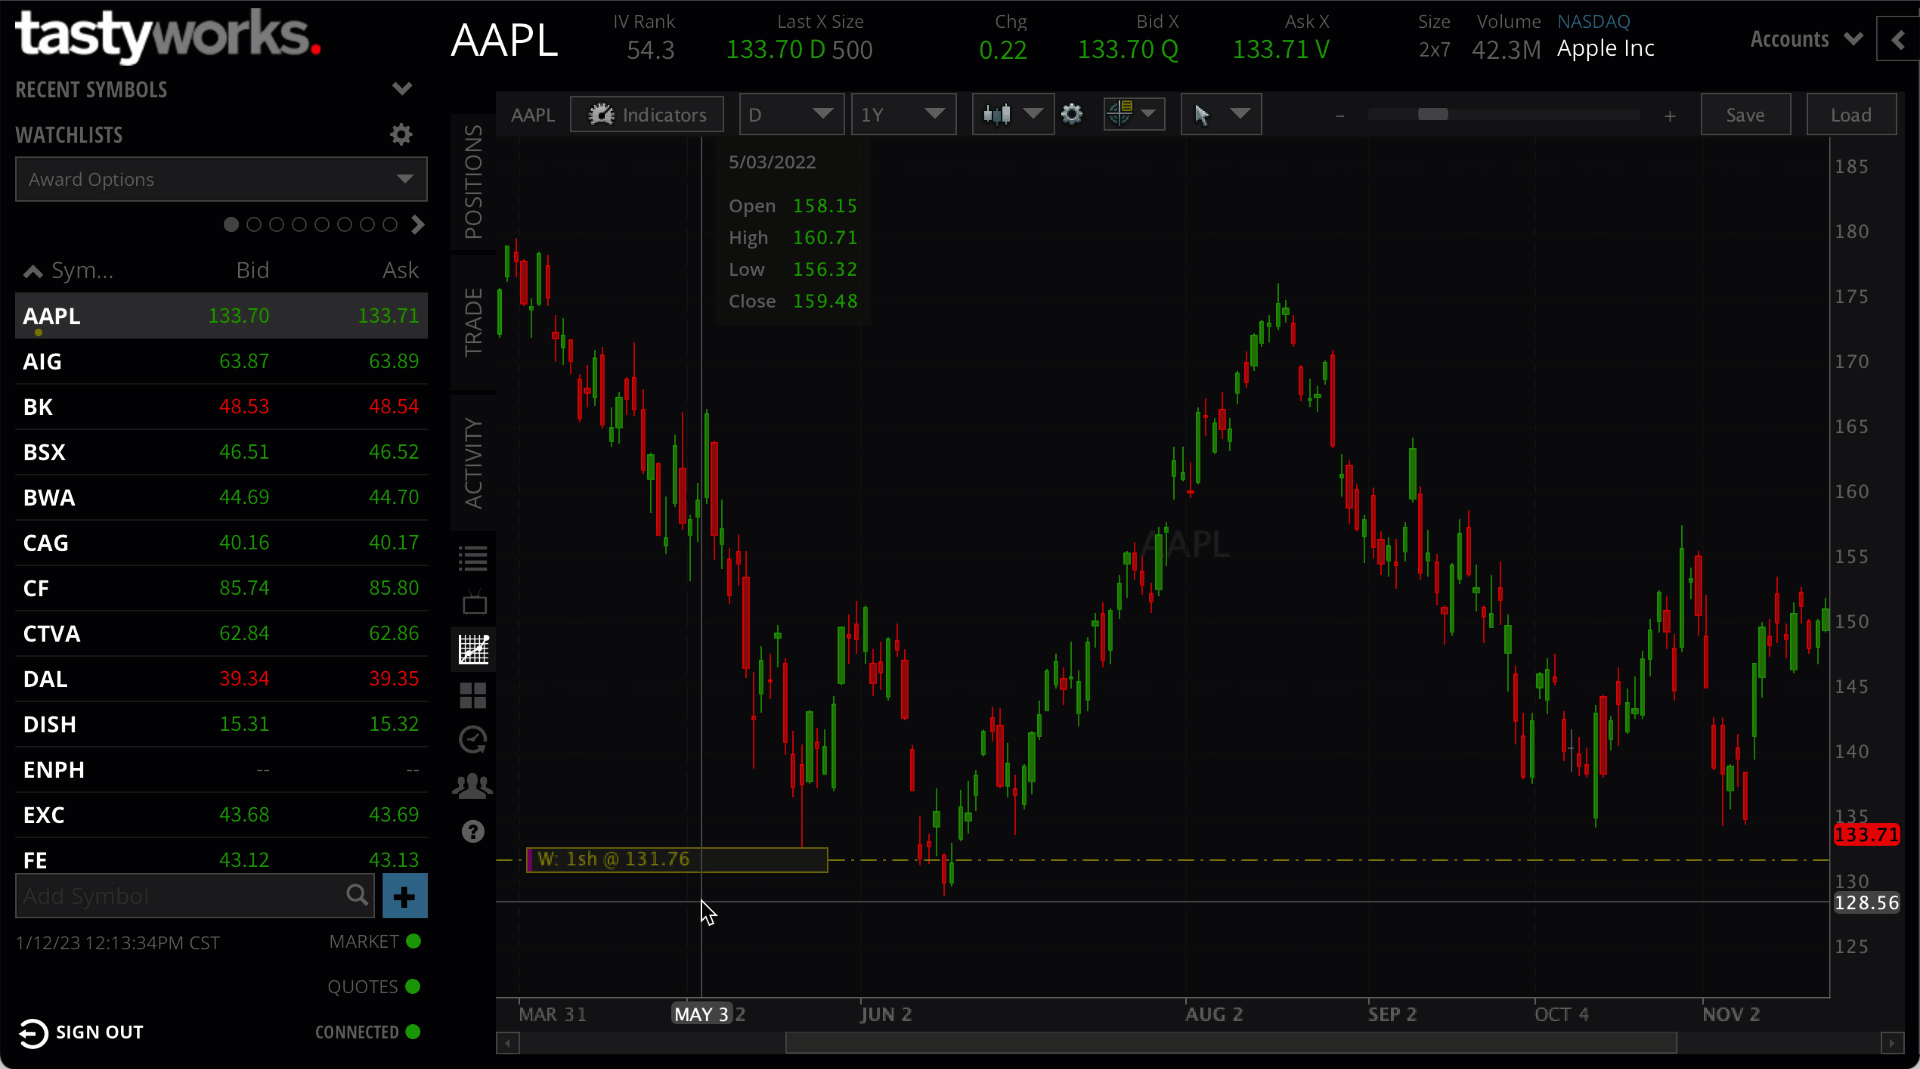Click the TV media icon in the sidebar
The image size is (1920, 1069).
473,602
